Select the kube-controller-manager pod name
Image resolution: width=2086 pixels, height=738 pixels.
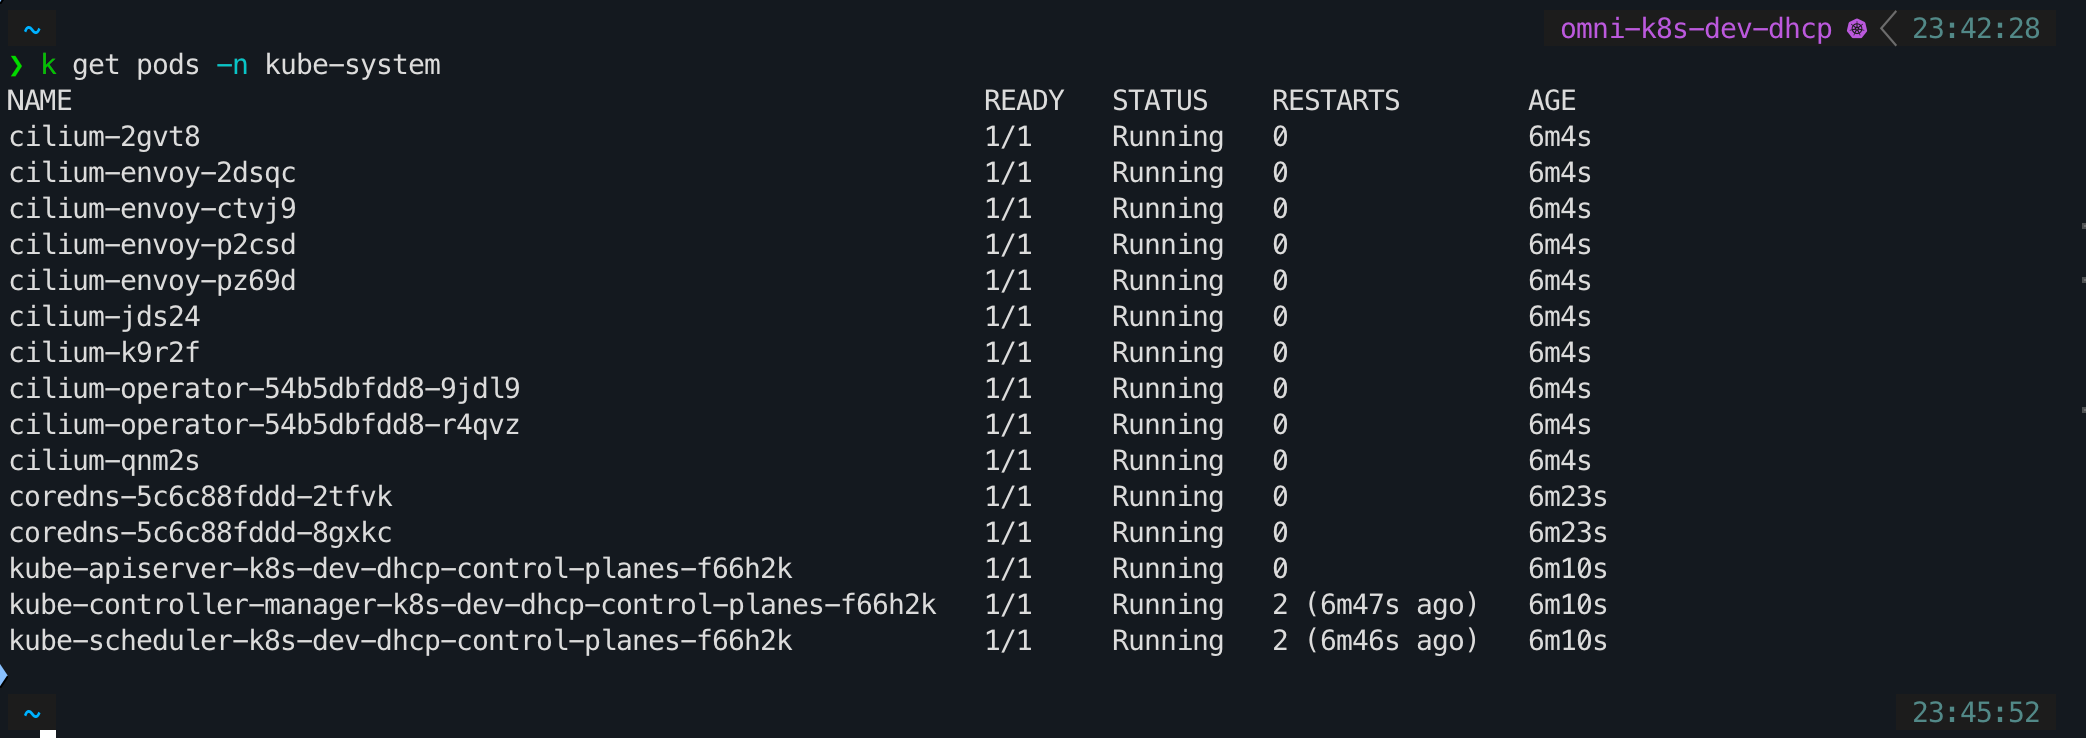coord(472,605)
